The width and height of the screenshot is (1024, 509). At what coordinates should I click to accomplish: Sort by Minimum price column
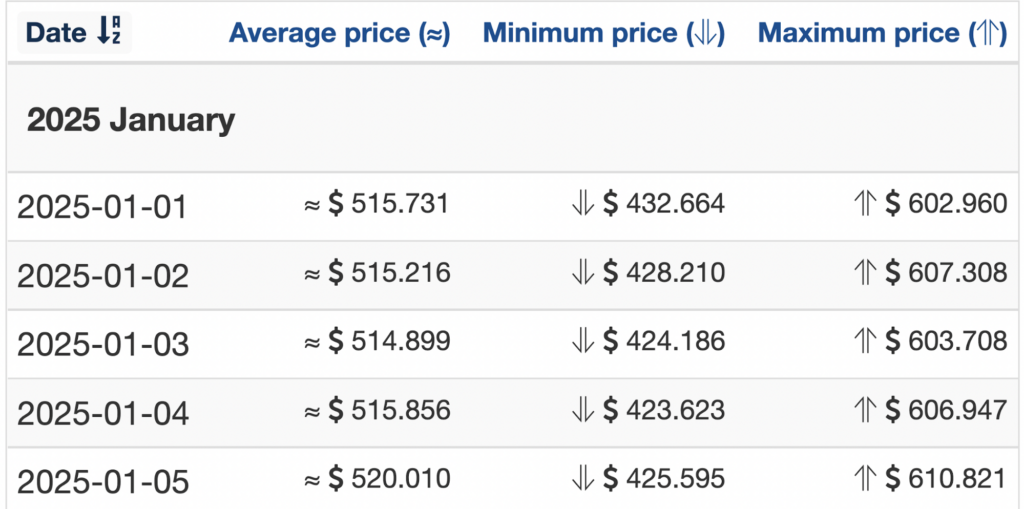tap(604, 33)
